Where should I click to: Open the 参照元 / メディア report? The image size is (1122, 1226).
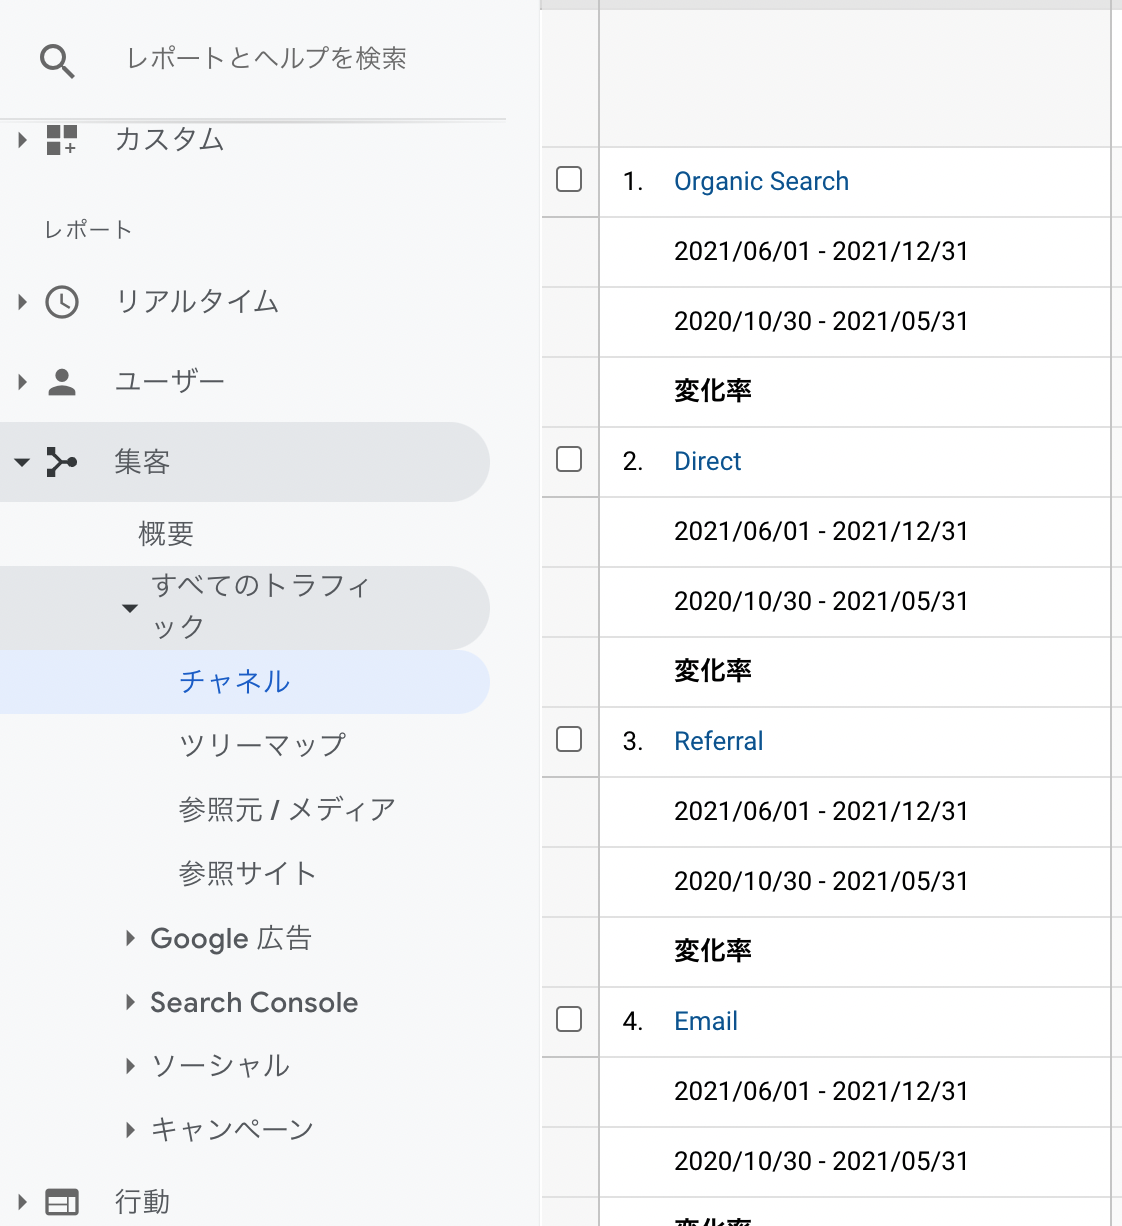(287, 809)
